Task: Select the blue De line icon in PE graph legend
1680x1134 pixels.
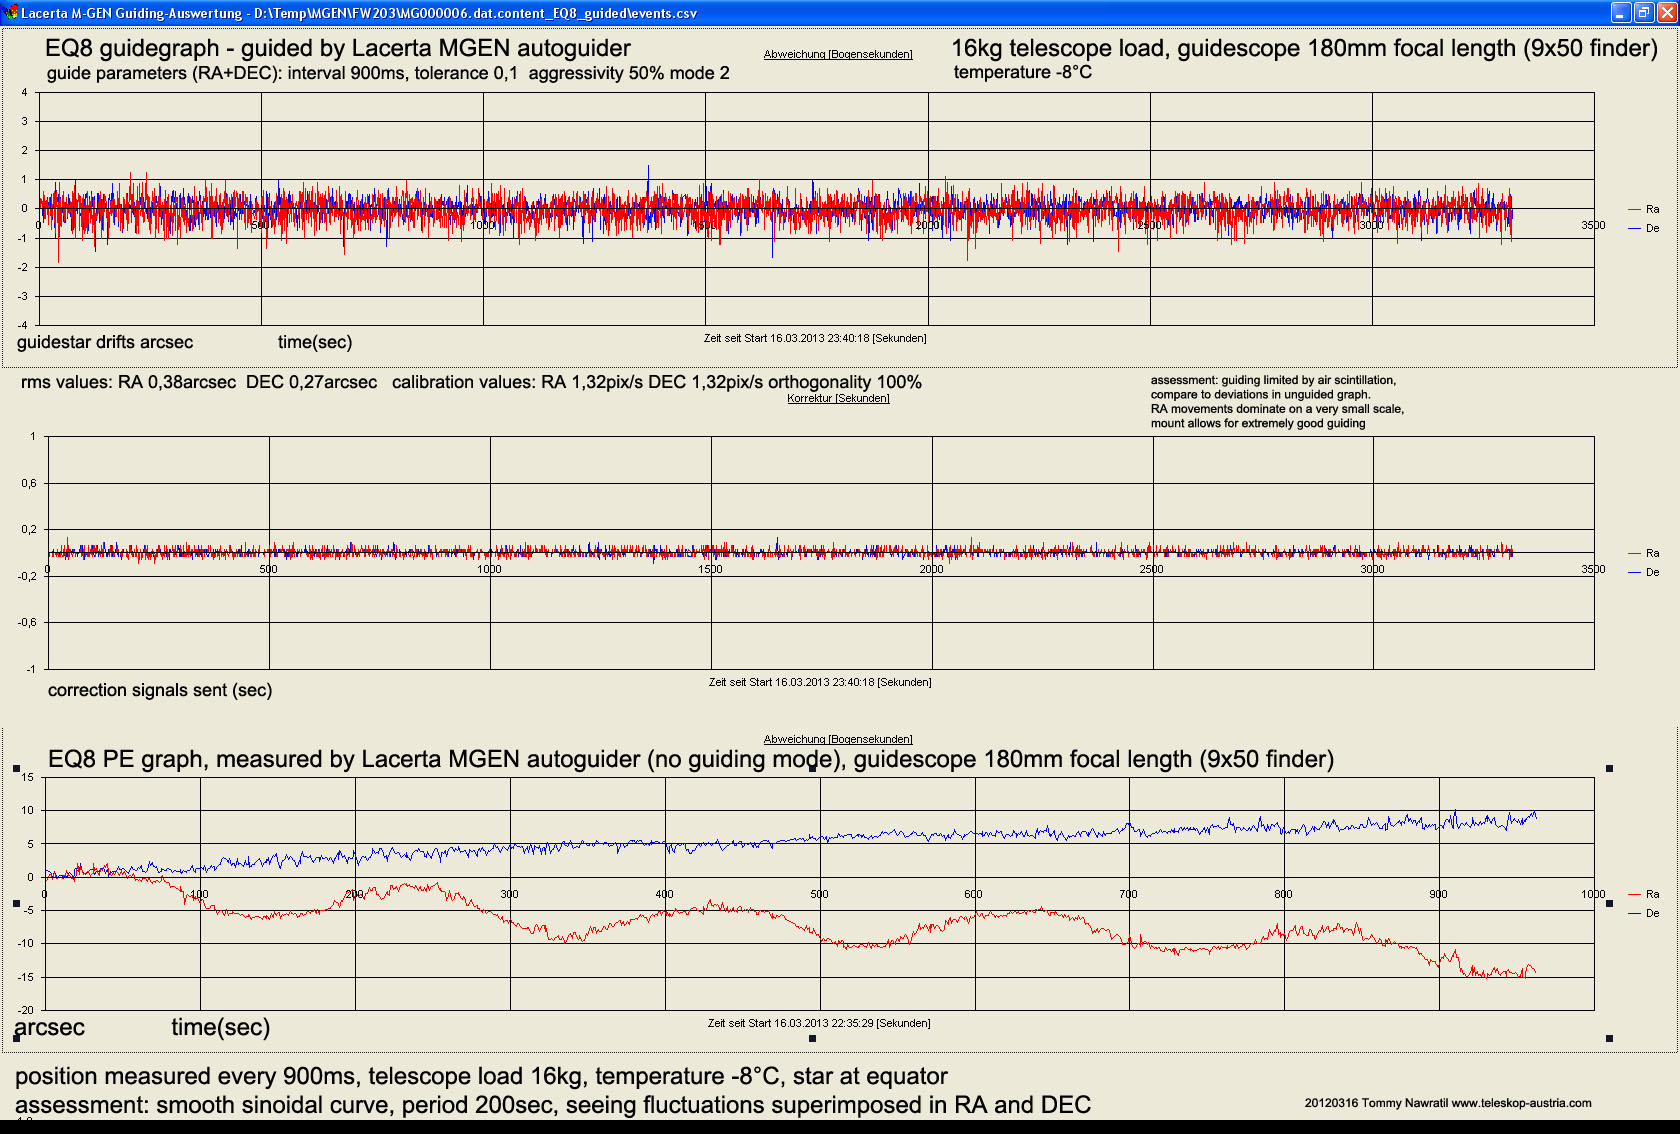Action: tap(1635, 913)
